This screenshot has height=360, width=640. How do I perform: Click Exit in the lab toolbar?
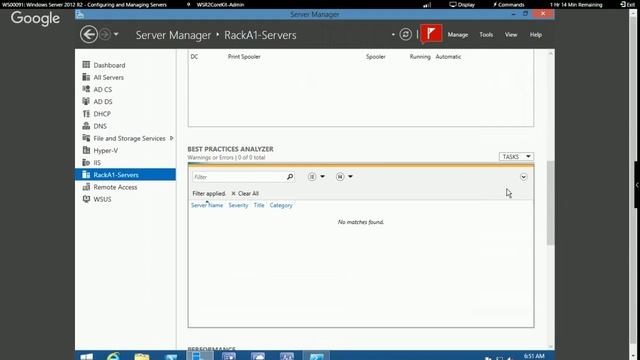pos(628,4)
